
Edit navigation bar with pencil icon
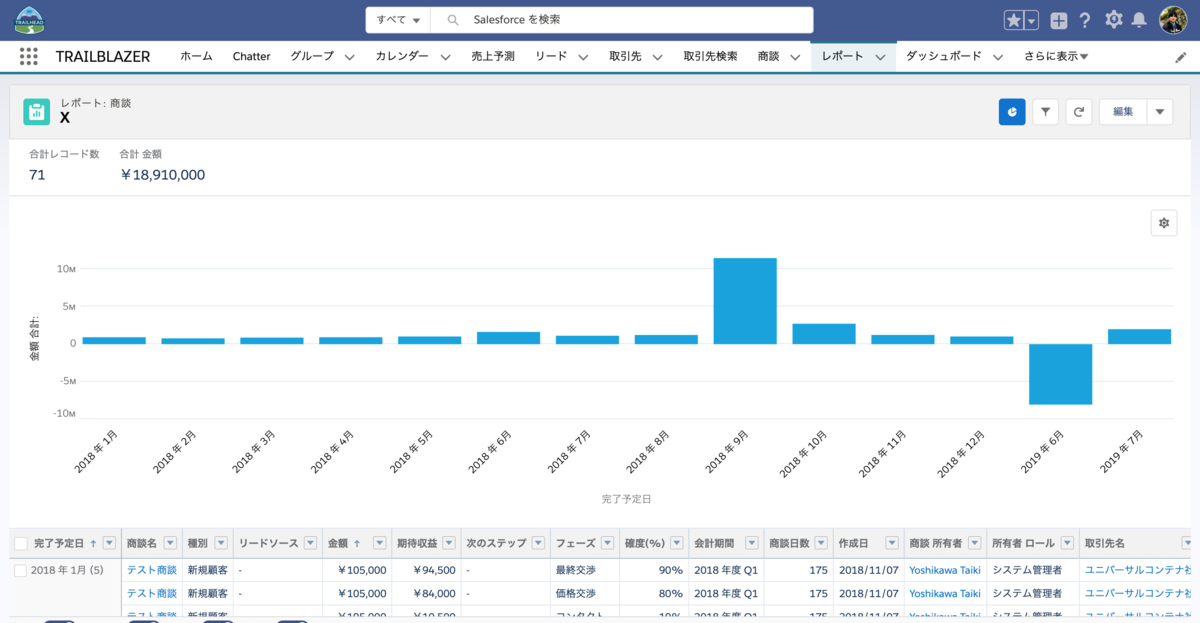(1180, 57)
